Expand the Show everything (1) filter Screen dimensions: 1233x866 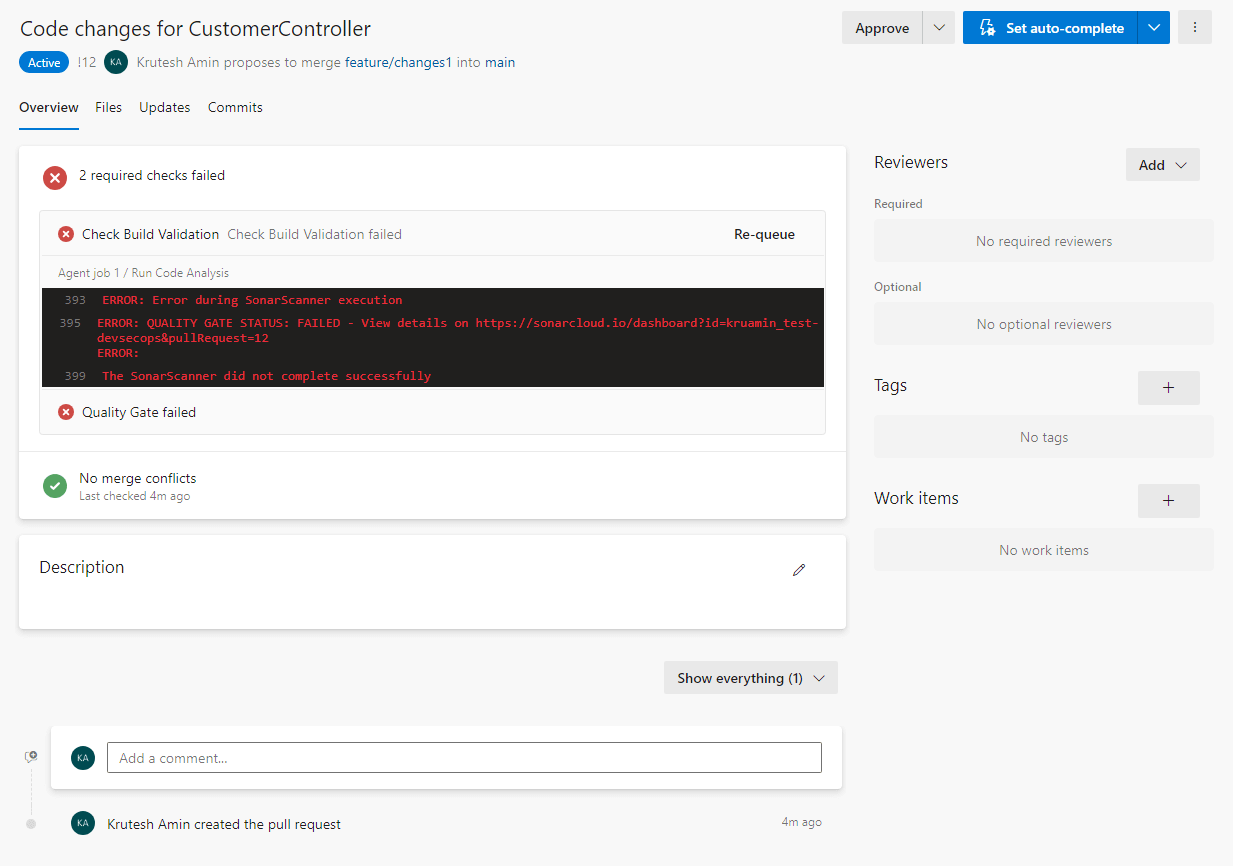coord(750,678)
